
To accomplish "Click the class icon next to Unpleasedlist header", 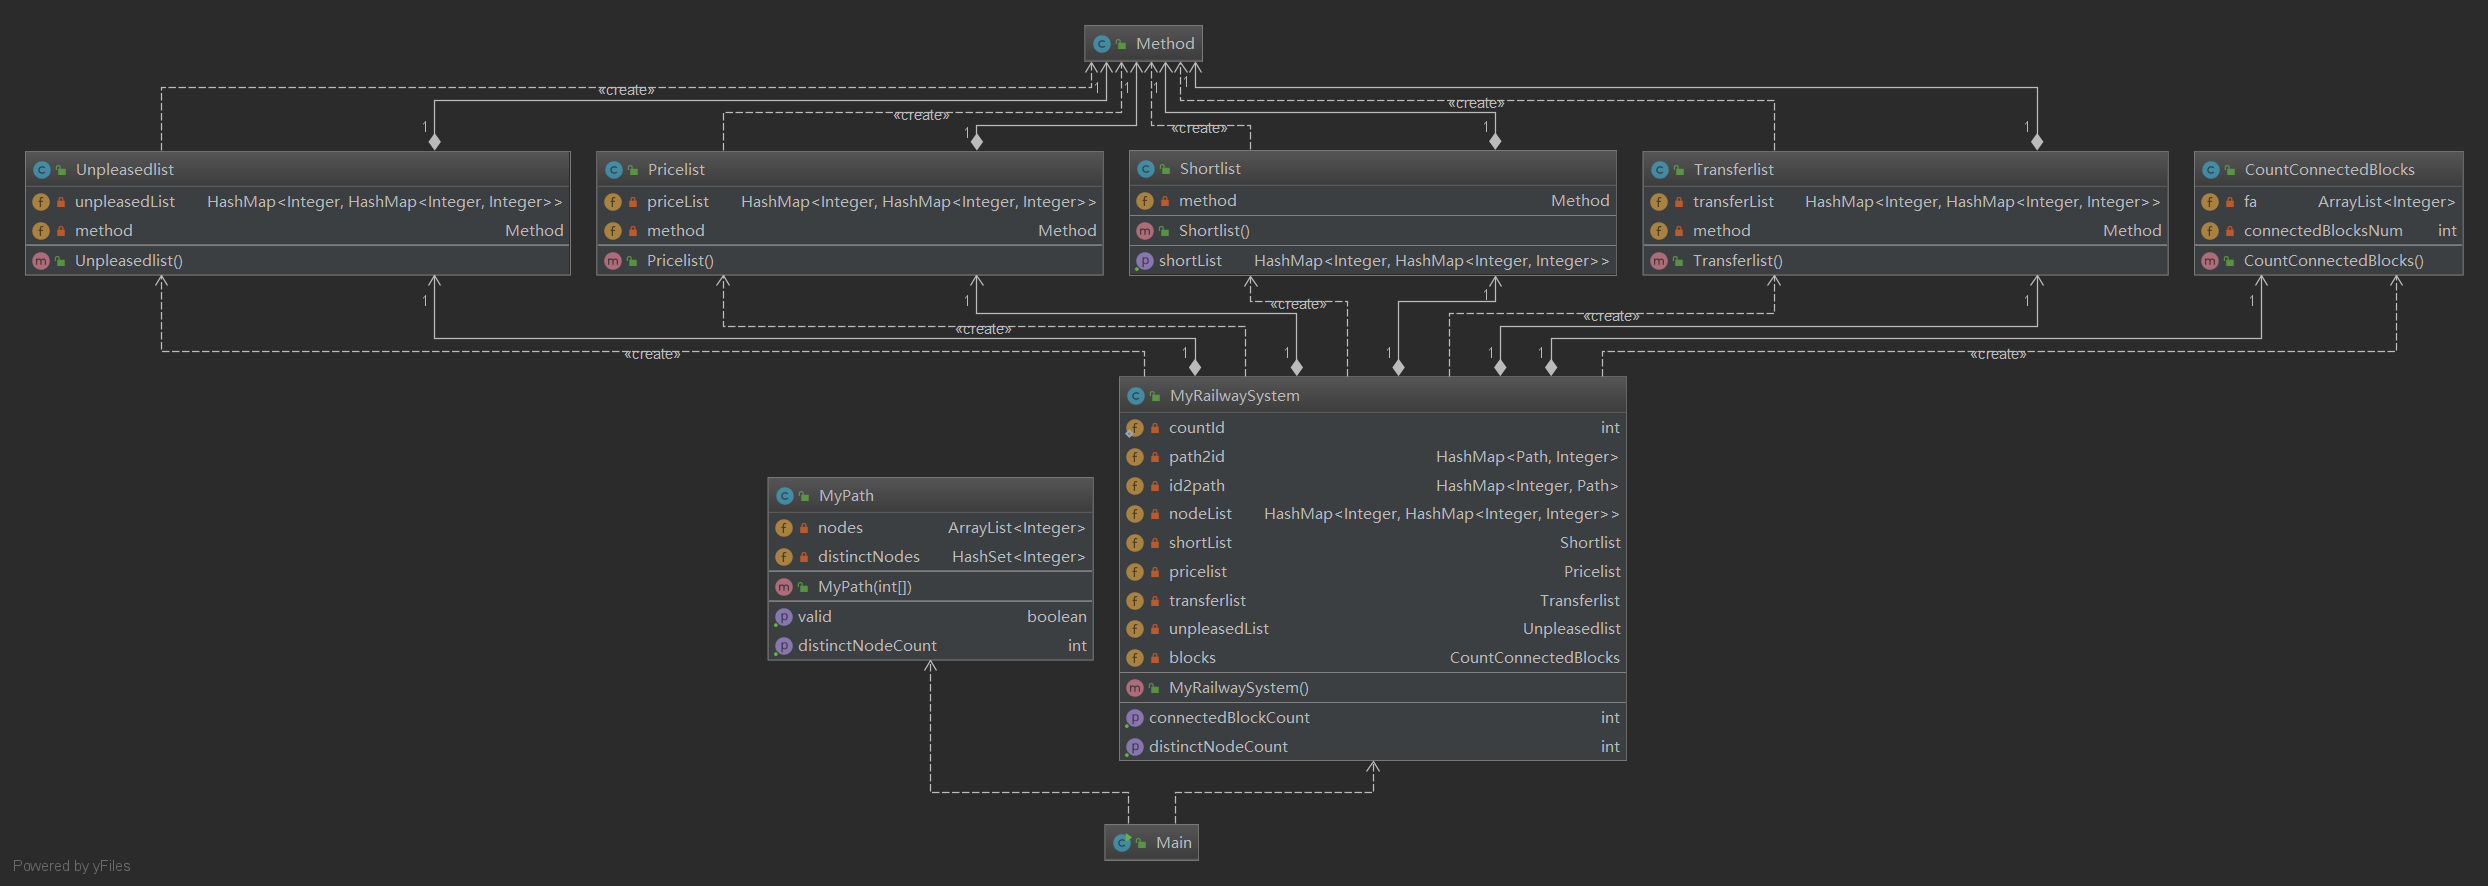I will (x=42, y=170).
